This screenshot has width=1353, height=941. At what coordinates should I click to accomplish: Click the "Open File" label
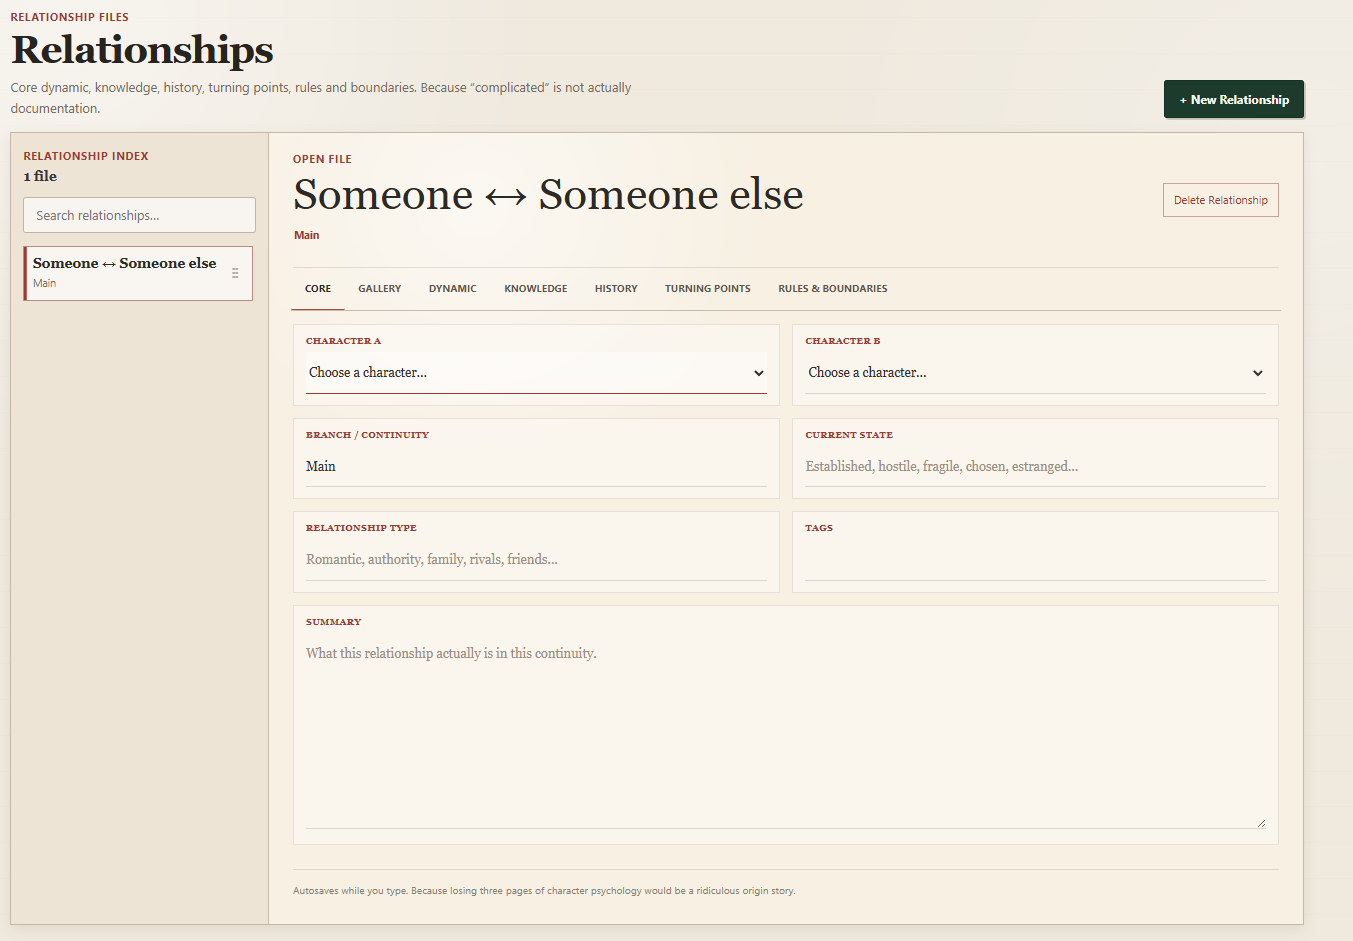tap(322, 159)
